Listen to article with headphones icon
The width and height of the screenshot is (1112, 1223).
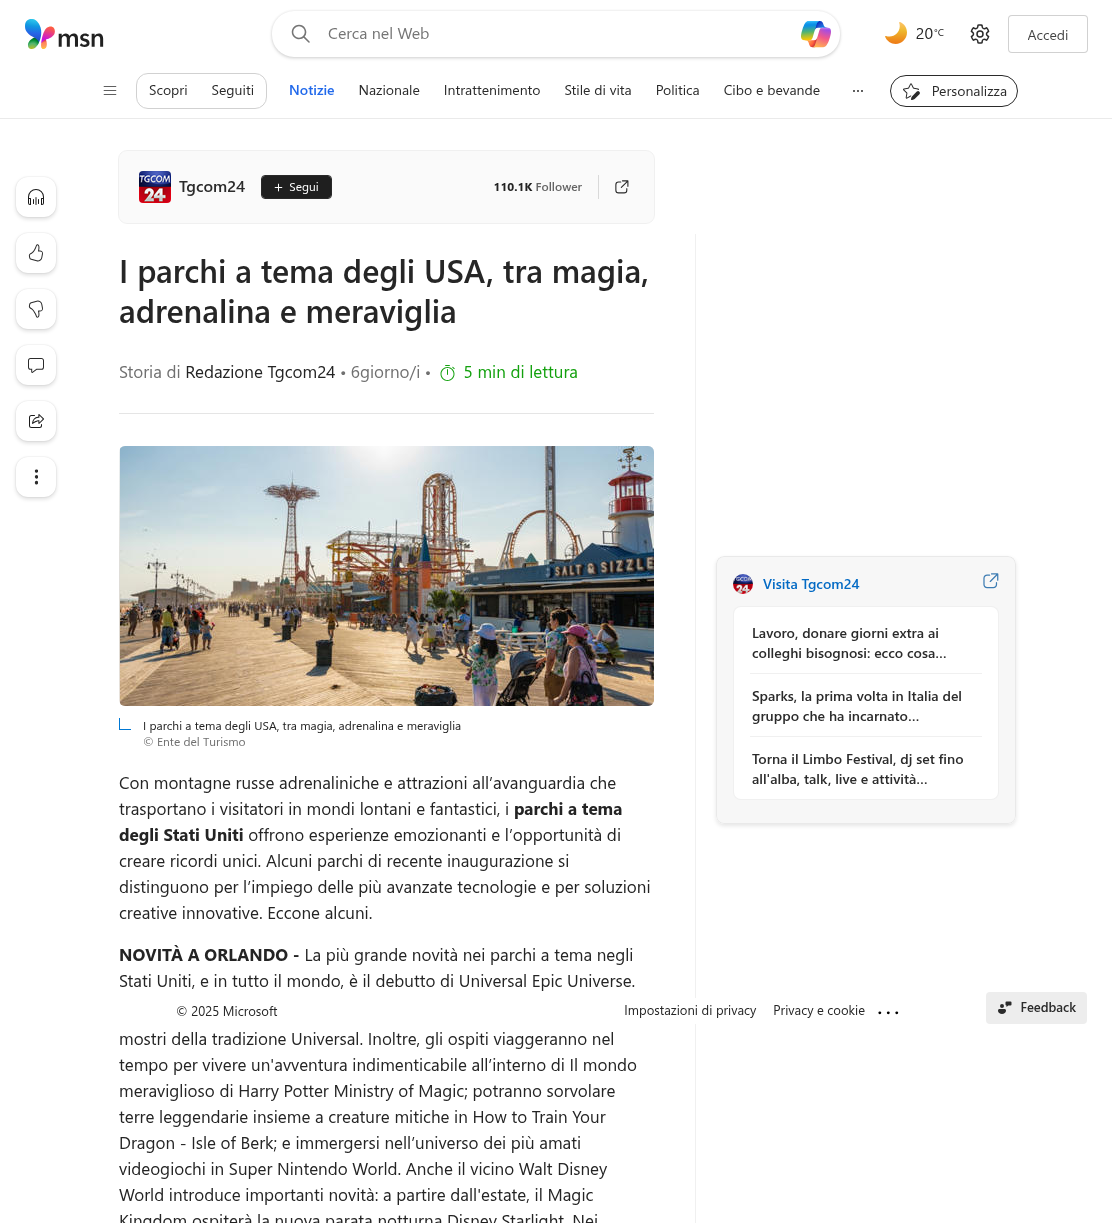tap(36, 197)
